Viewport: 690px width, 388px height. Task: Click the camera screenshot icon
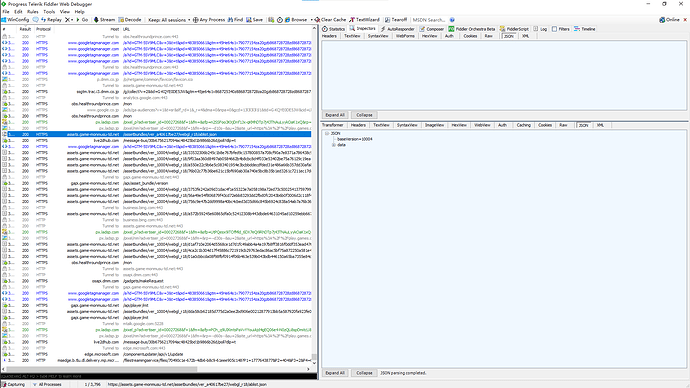[271, 20]
